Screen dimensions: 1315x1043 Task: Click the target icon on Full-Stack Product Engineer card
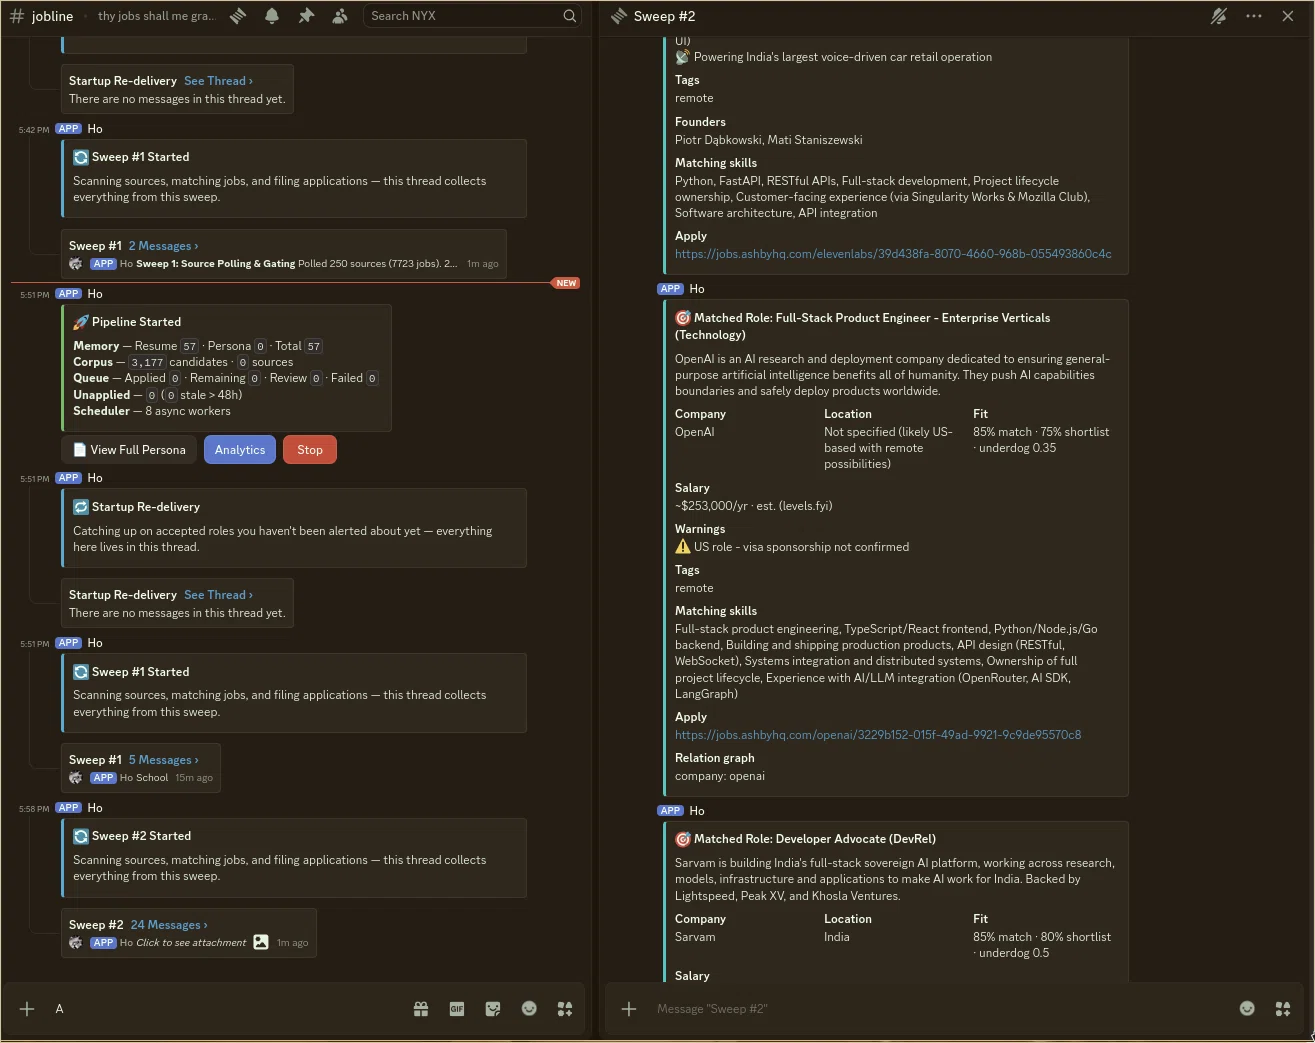point(683,318)
